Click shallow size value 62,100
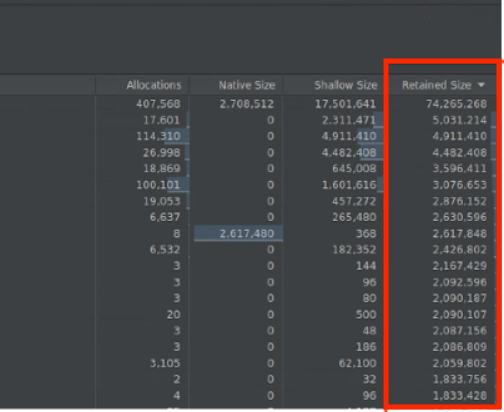This screenshot has width=504, height=412. [357, 363]
